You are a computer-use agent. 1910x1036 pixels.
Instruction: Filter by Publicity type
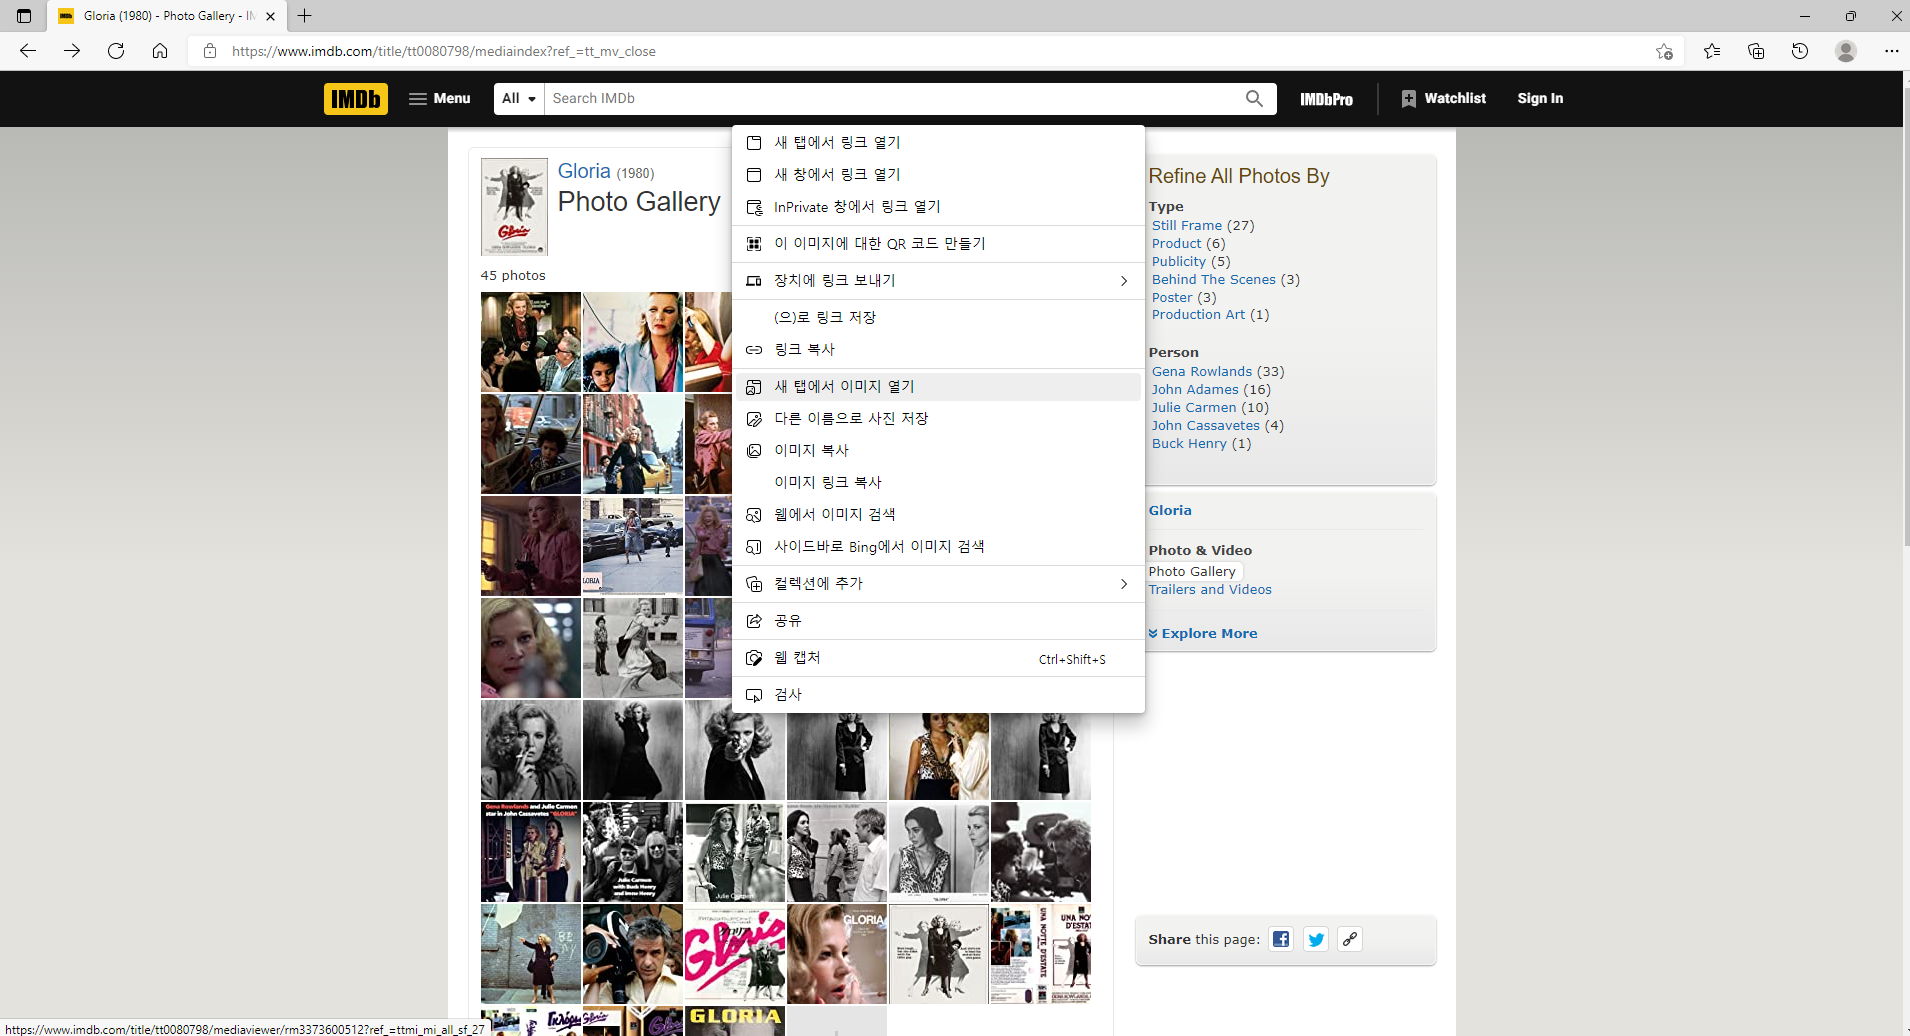pos(1179,262)
